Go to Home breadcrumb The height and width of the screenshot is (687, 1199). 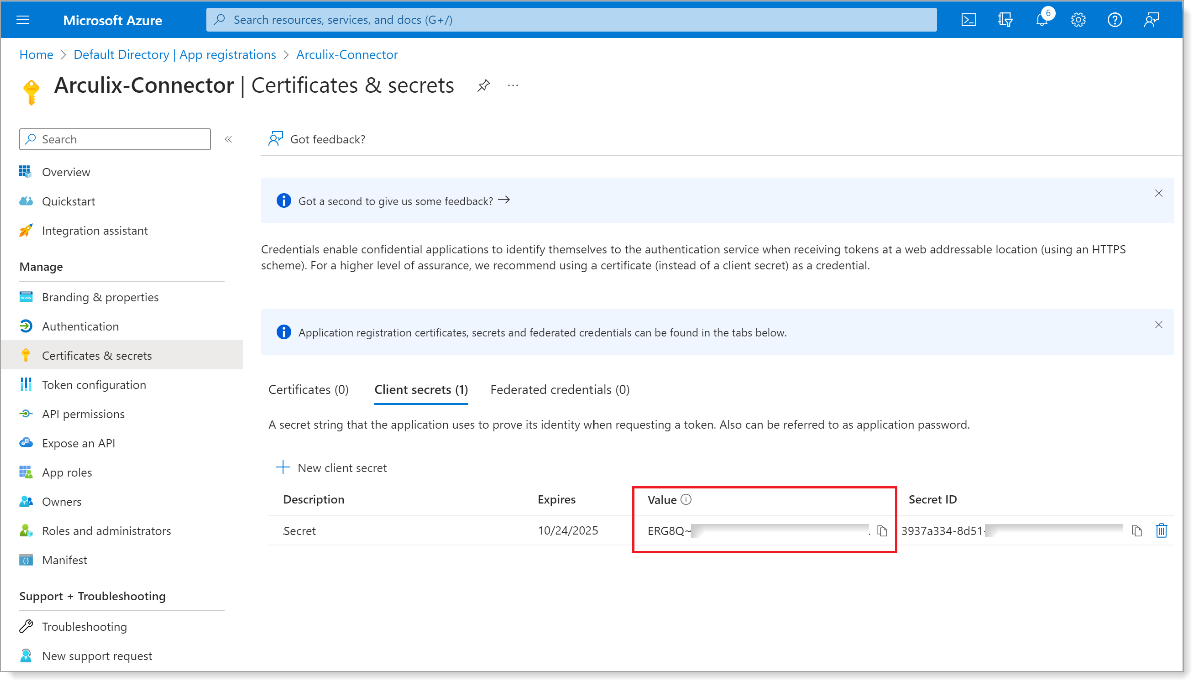[36, 54]
